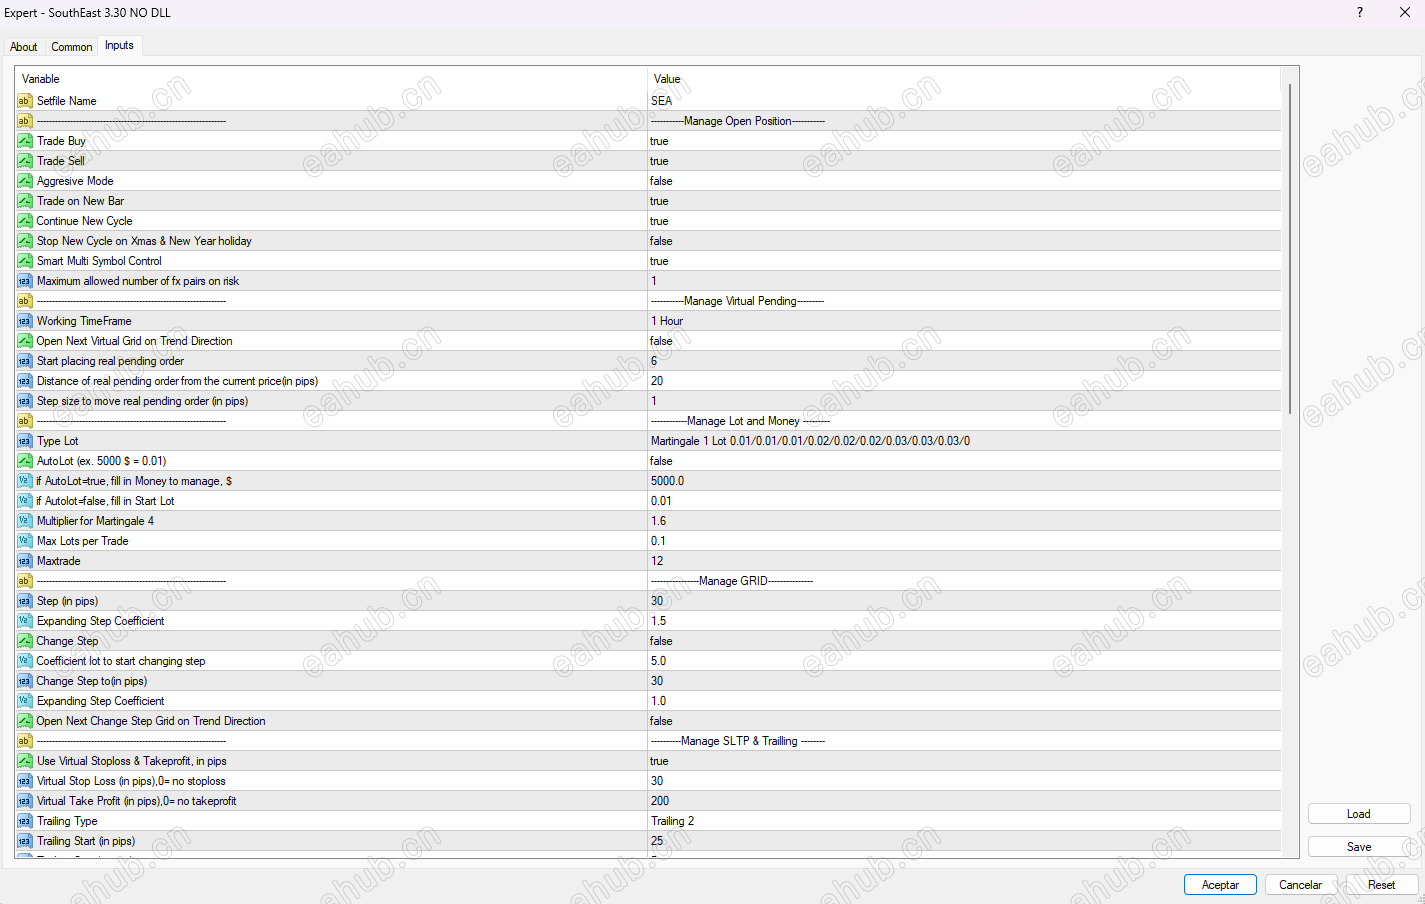Select the Start placing real pending order value 6
The image size is (1425, 904).
pos(654,361)
